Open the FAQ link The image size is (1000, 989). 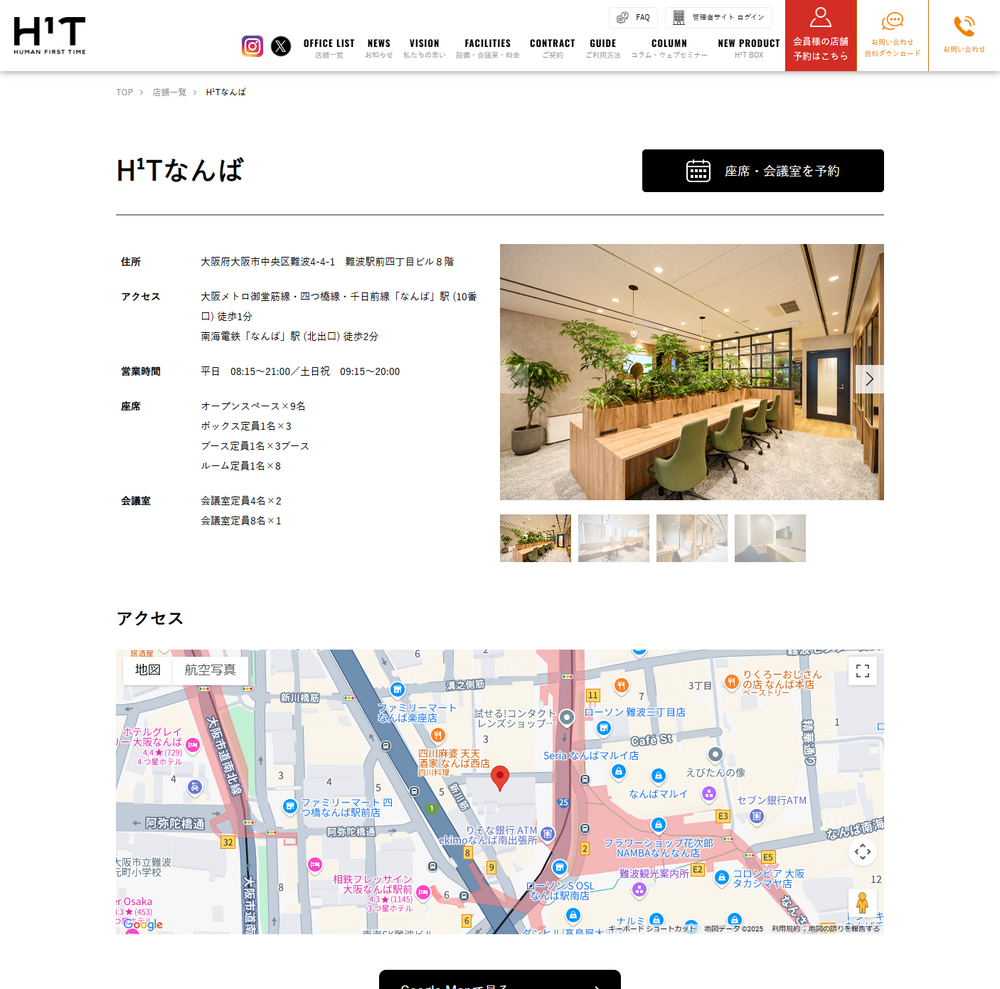[x=633, y=17]
